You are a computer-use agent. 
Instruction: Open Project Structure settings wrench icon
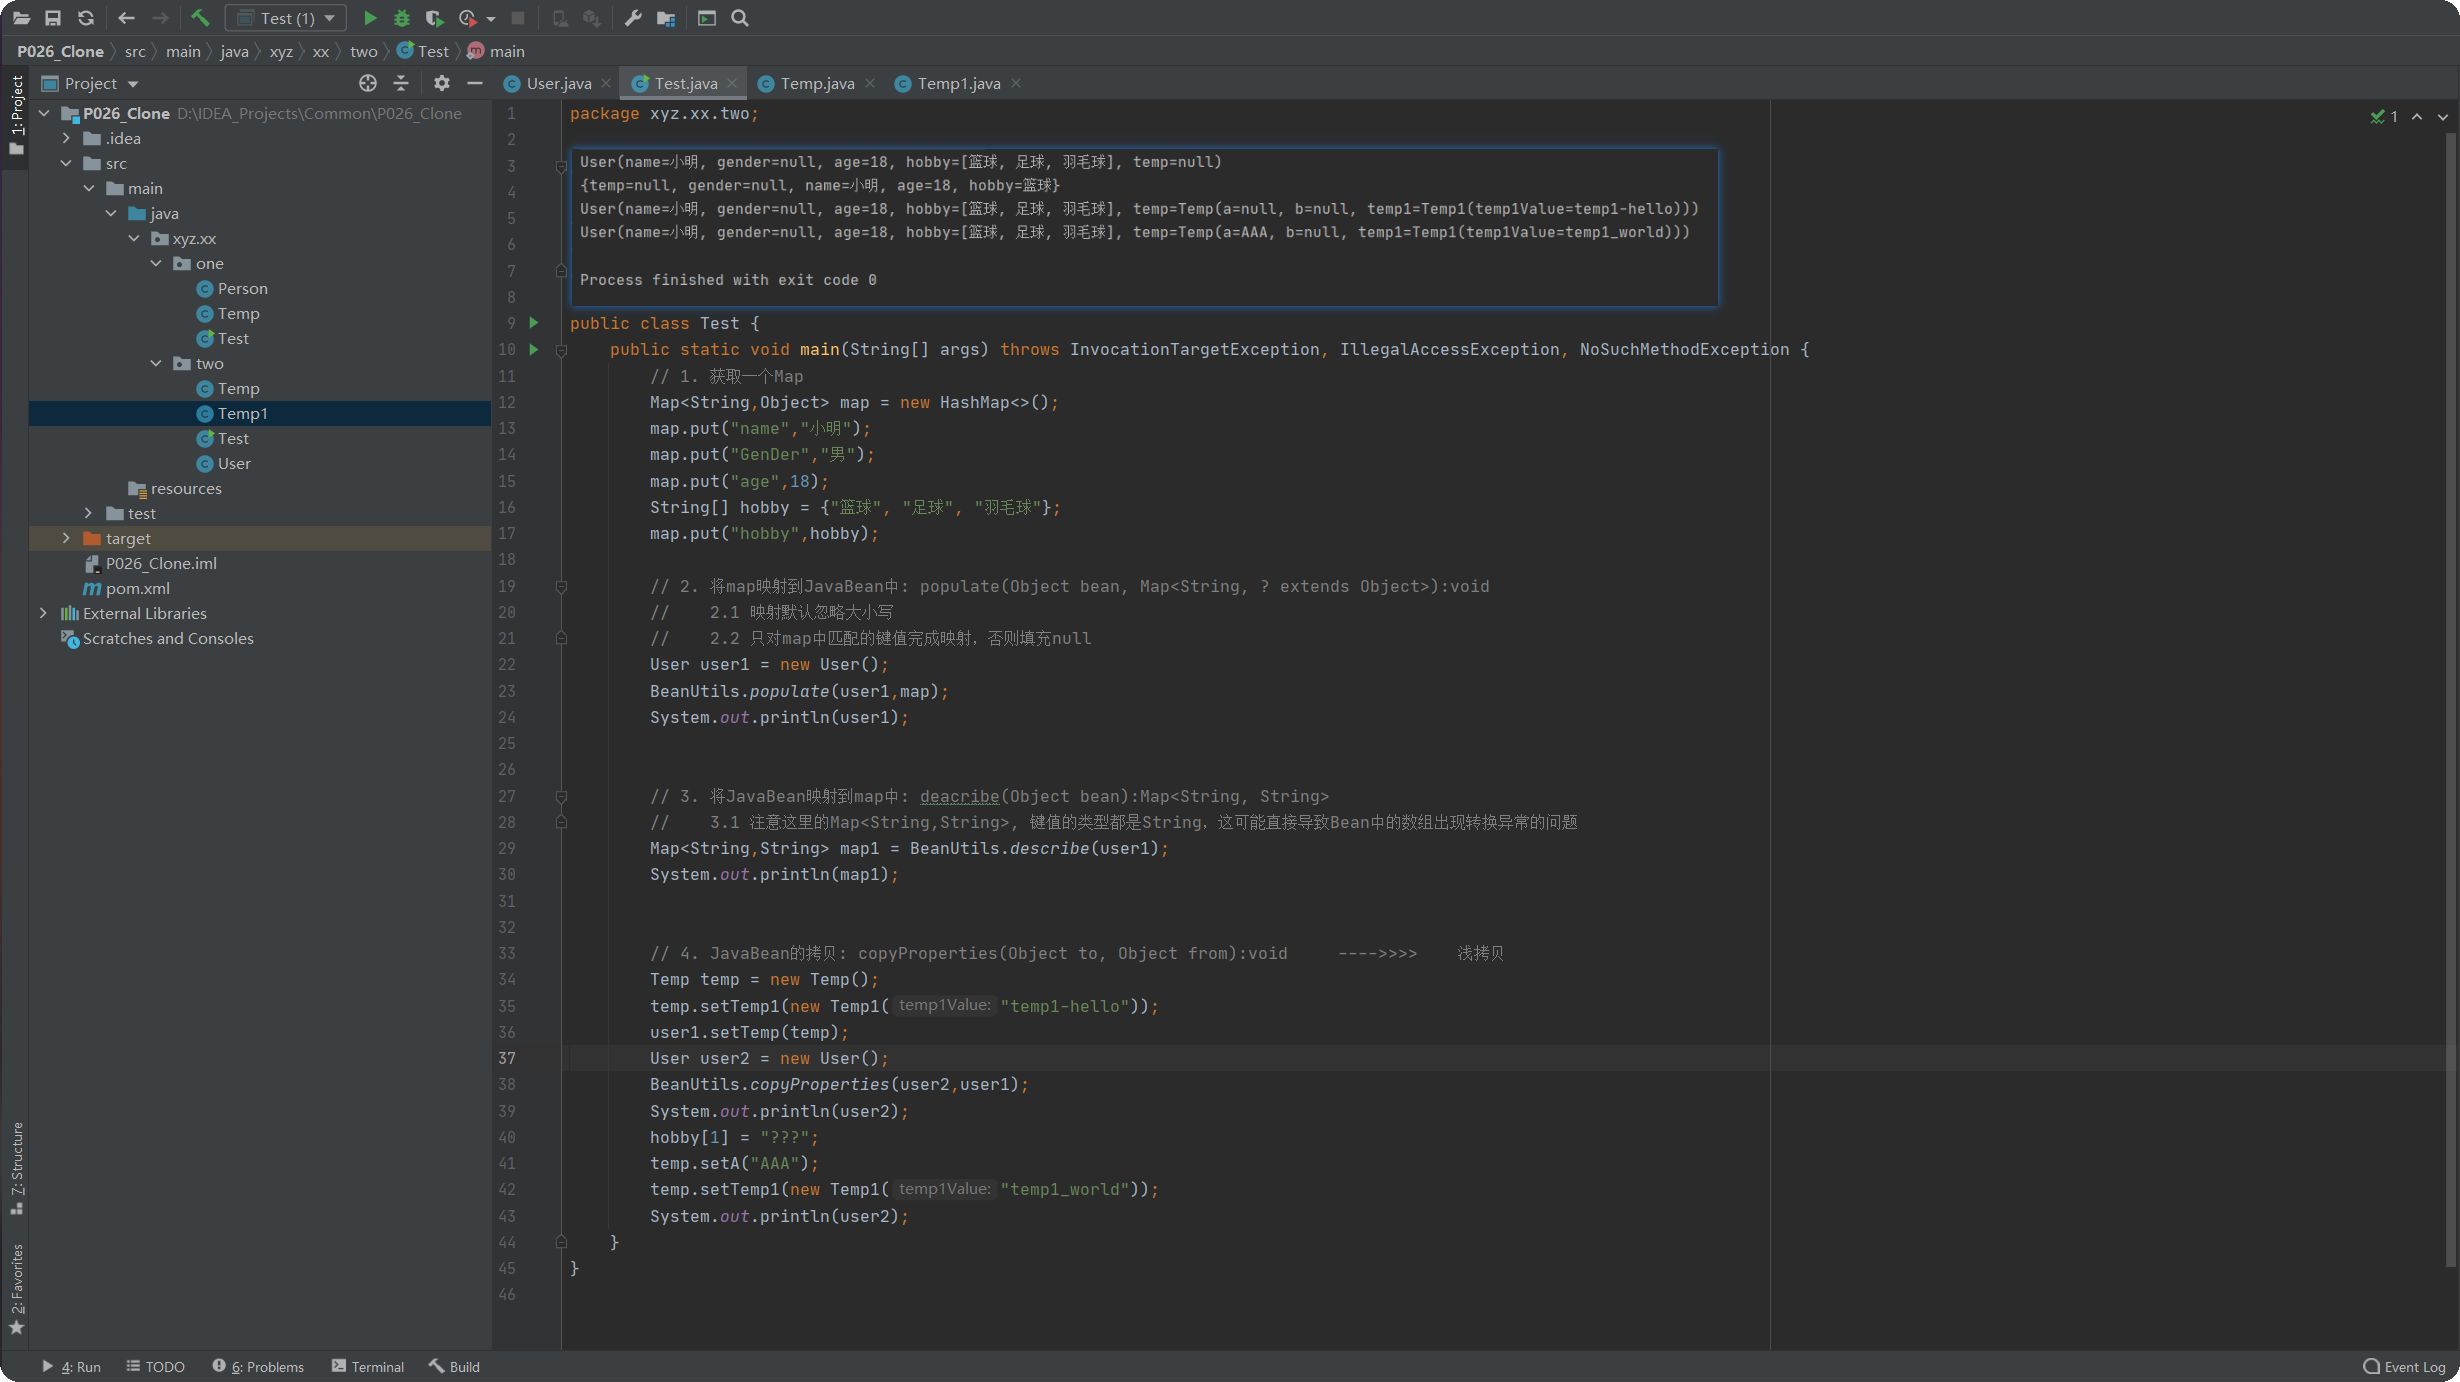click(633, 18)
